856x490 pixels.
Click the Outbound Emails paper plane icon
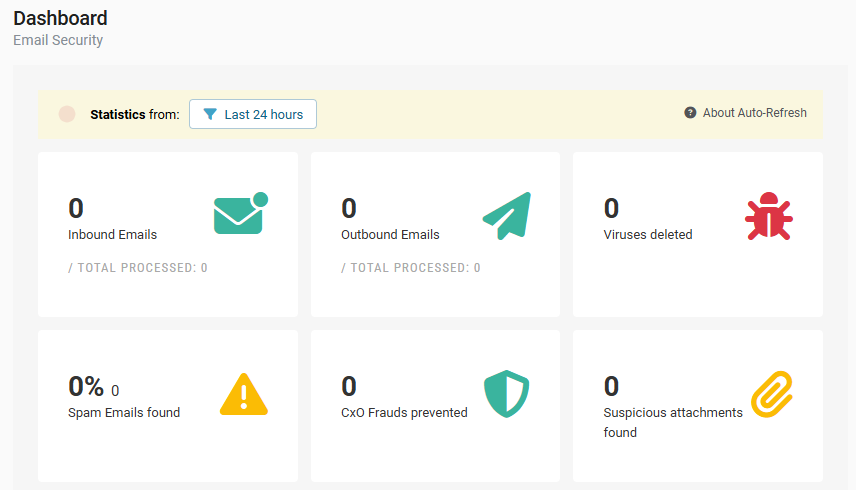(507, 215)
